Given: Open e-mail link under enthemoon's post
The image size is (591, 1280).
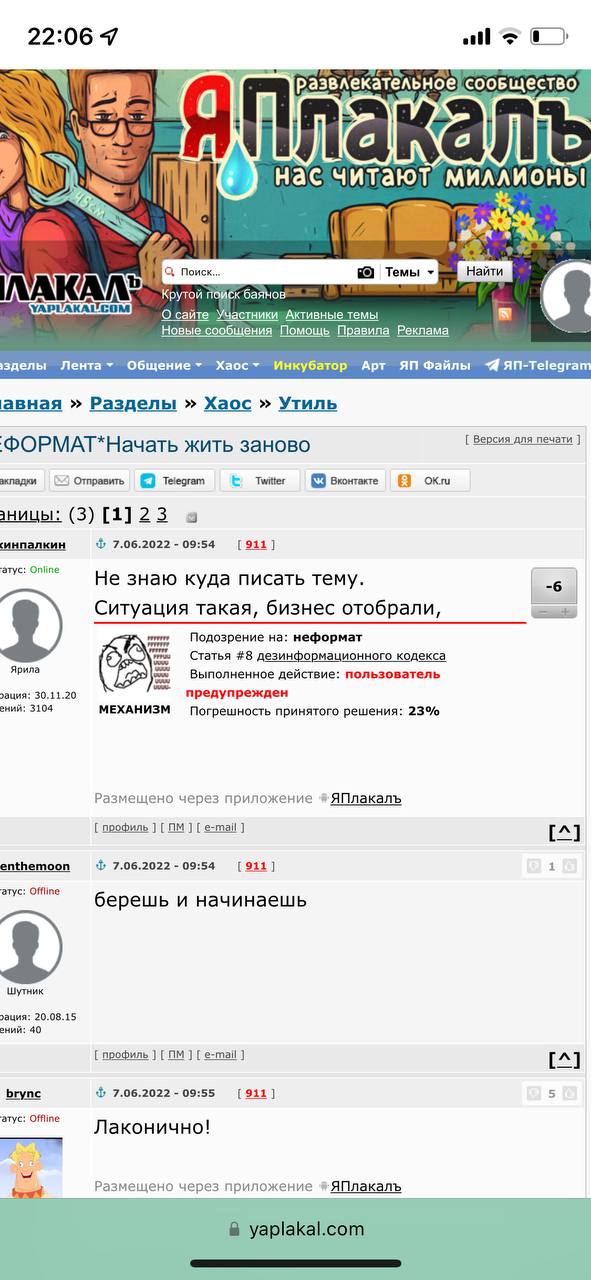Looking at the screenshot, I should [x=220, y=1054].
